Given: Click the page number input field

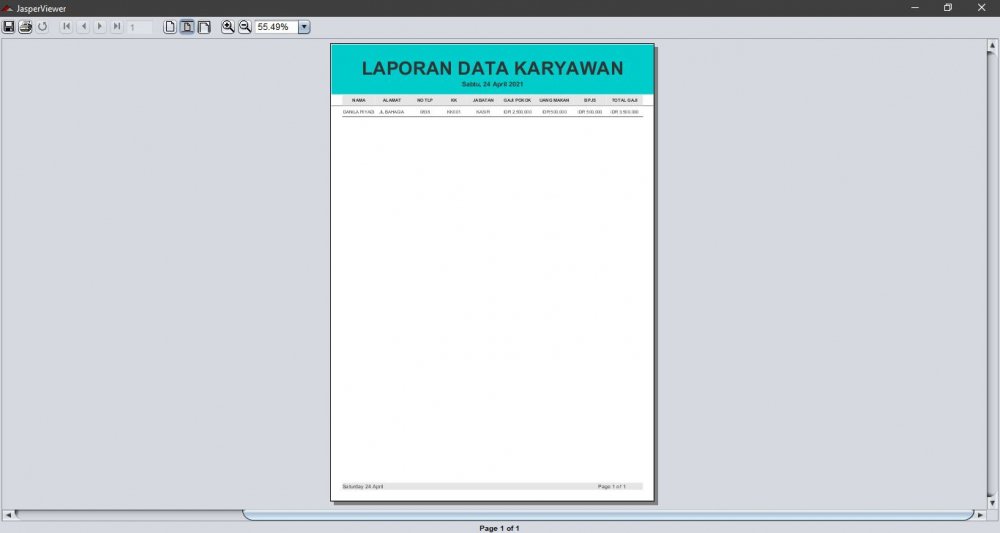Looking at the screenshot, I should [x=140, y=27].
